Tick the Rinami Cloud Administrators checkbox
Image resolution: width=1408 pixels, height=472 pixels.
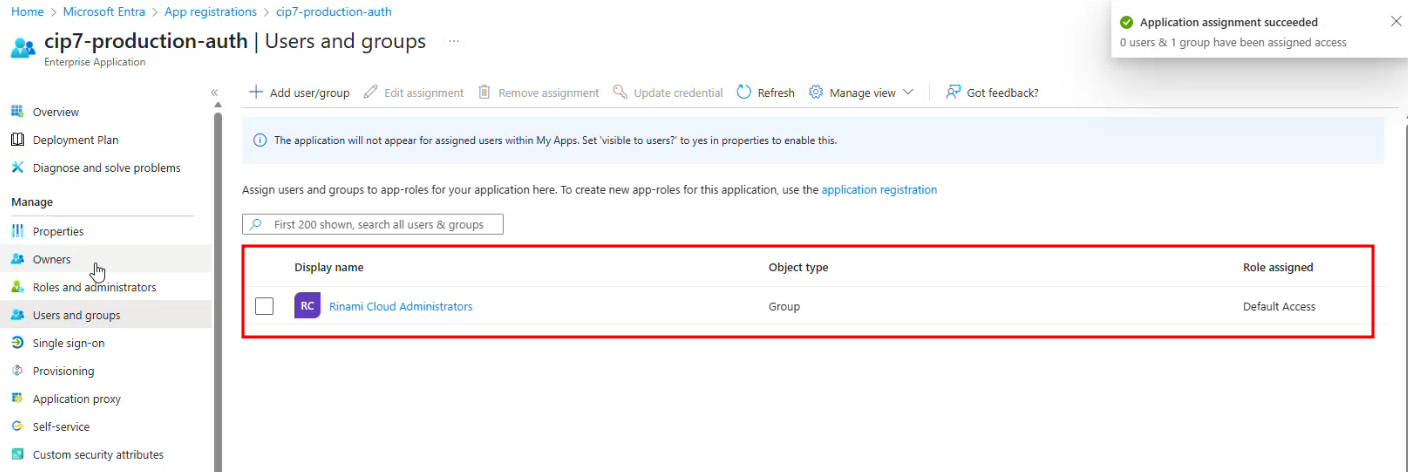[x=264, y=306]
